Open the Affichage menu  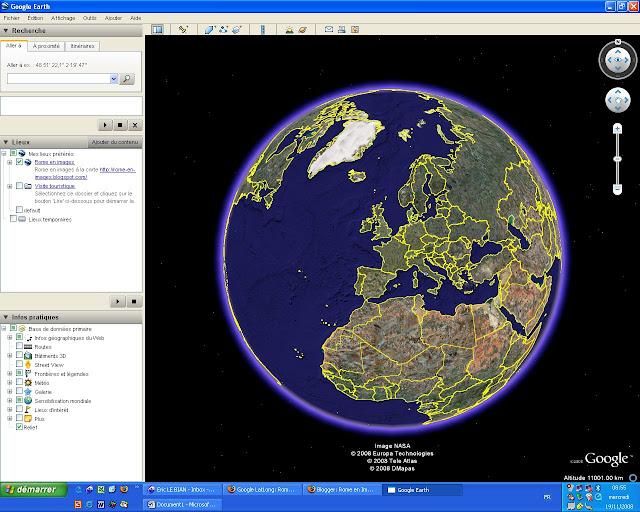point(63,18)
